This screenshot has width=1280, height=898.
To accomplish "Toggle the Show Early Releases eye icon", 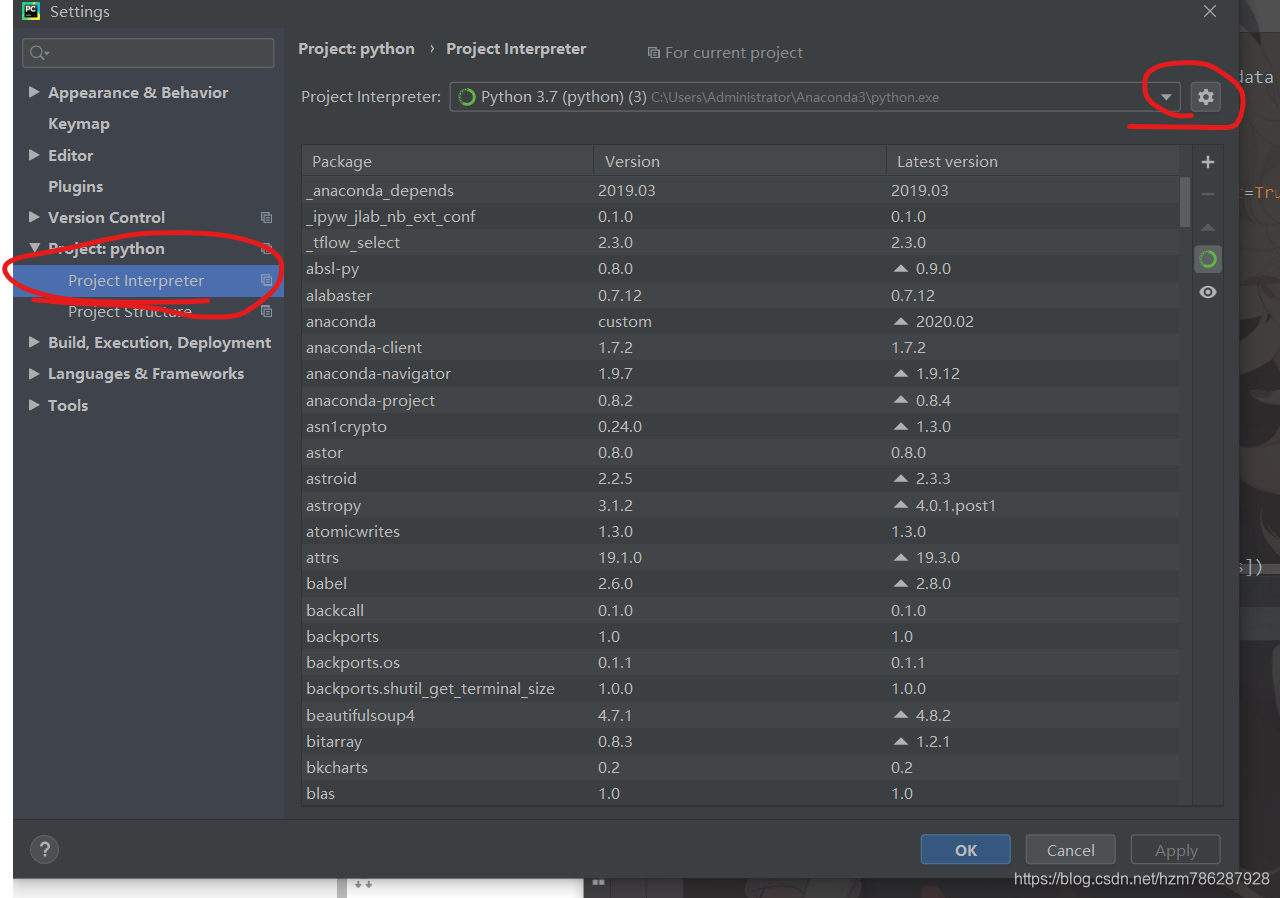I will click(1208, 292).
